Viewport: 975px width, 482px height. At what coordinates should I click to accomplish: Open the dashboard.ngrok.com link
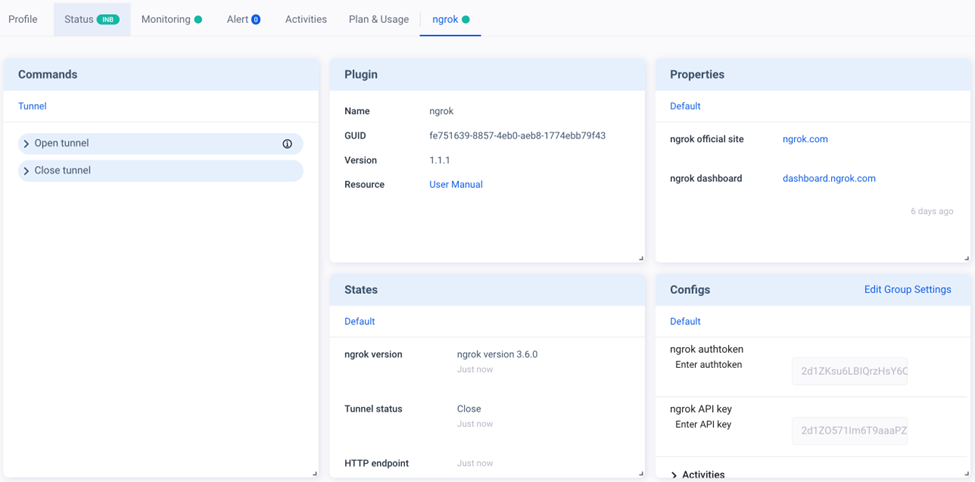[x=829, y=178]
